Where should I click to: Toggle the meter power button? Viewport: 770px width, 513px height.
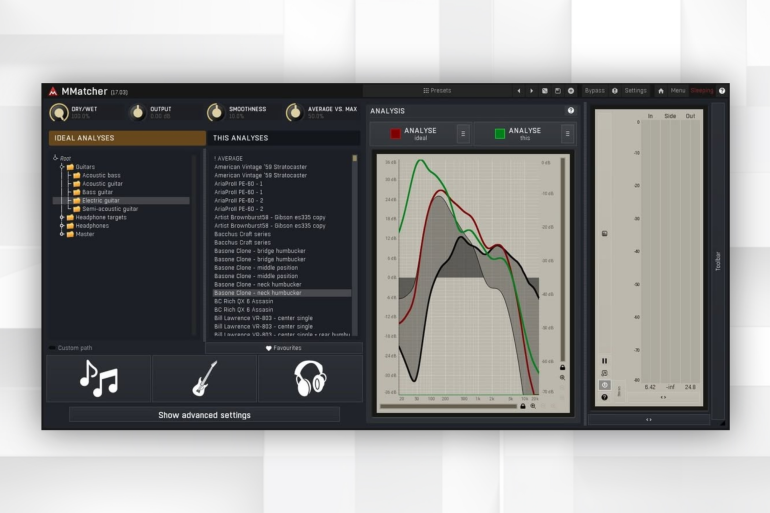point(605,385)
